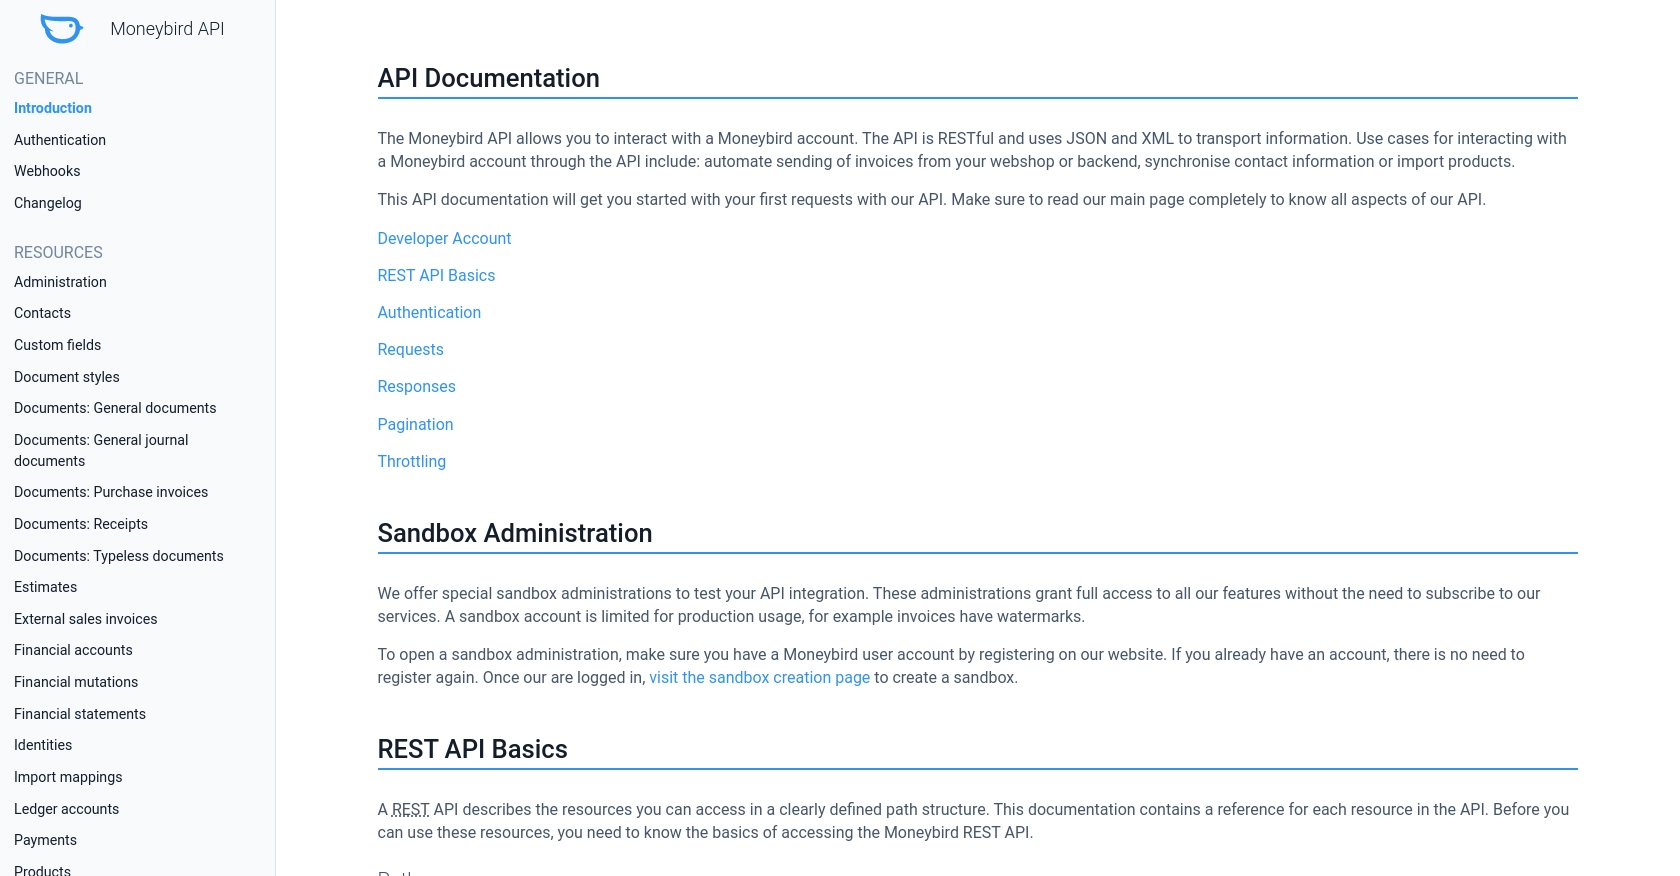Open the Administration resource page

coord(60,282)
